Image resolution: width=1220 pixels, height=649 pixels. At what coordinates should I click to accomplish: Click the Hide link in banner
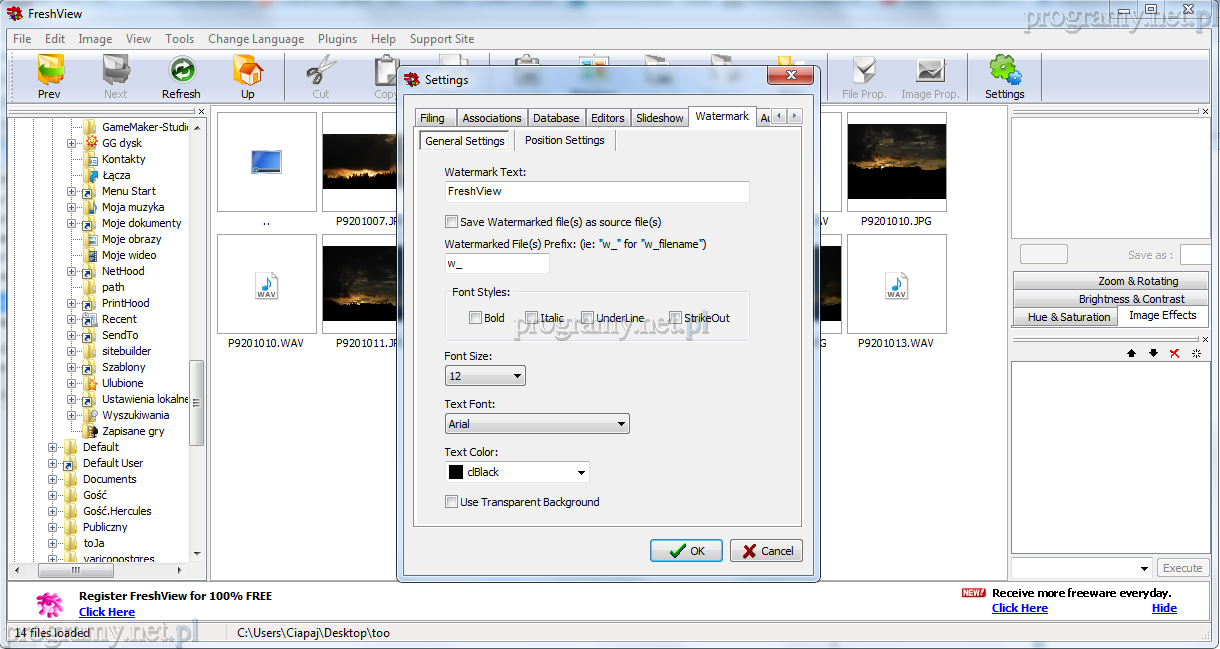[x=1164, y=608]
